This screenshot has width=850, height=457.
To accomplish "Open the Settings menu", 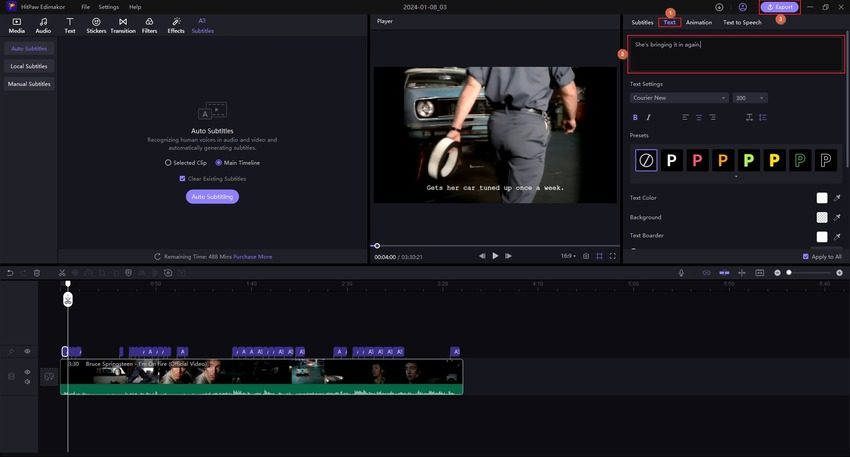I will tap(108, 7).
